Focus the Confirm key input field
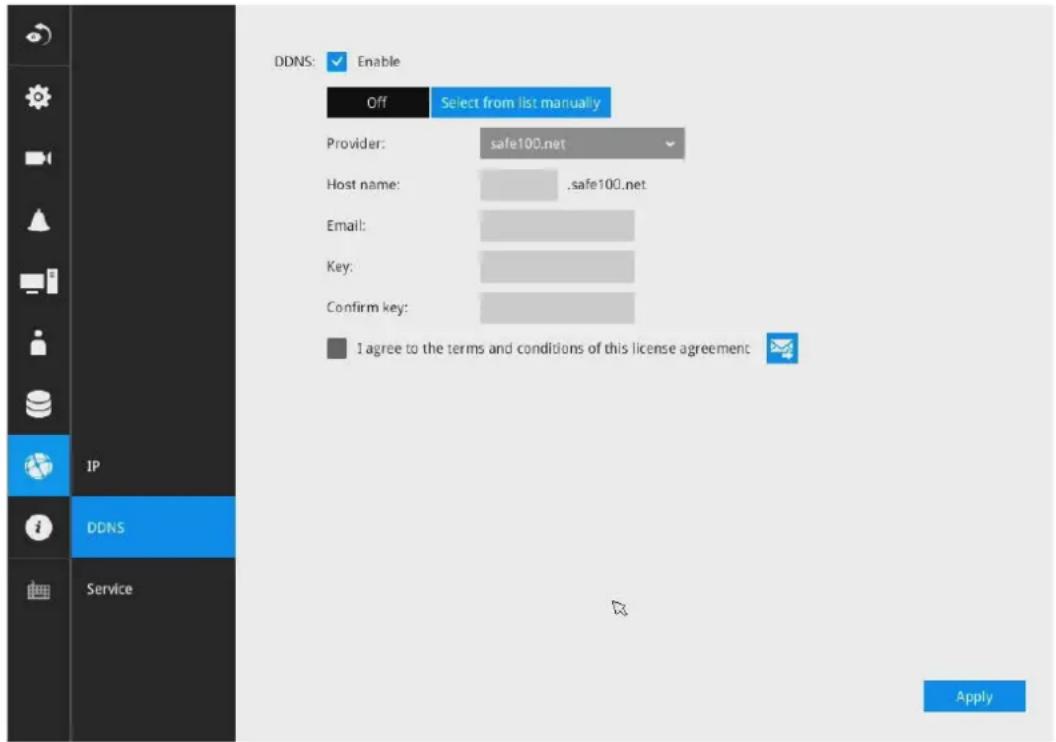 tap(557, 308)
